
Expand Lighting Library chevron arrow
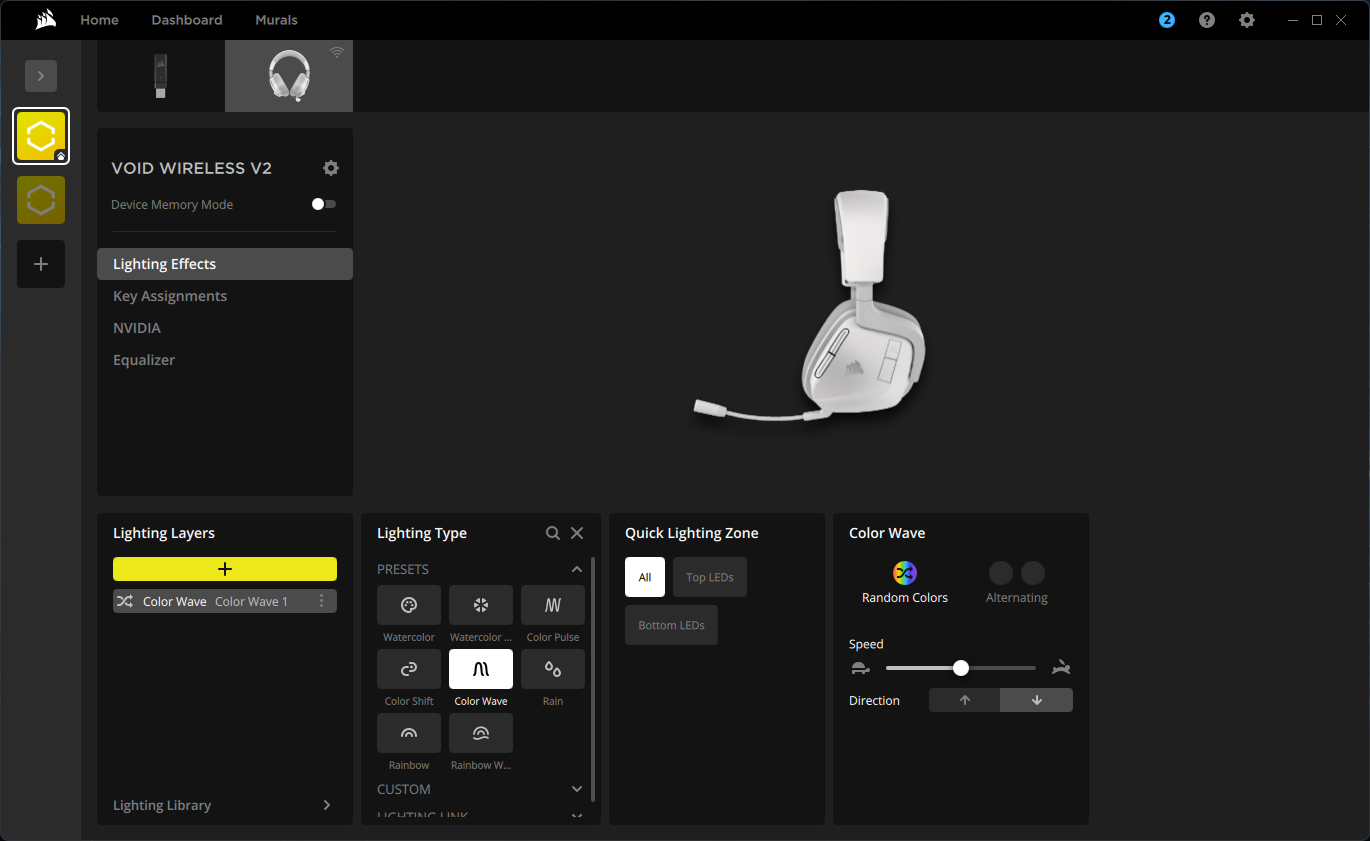coord(326,805)
